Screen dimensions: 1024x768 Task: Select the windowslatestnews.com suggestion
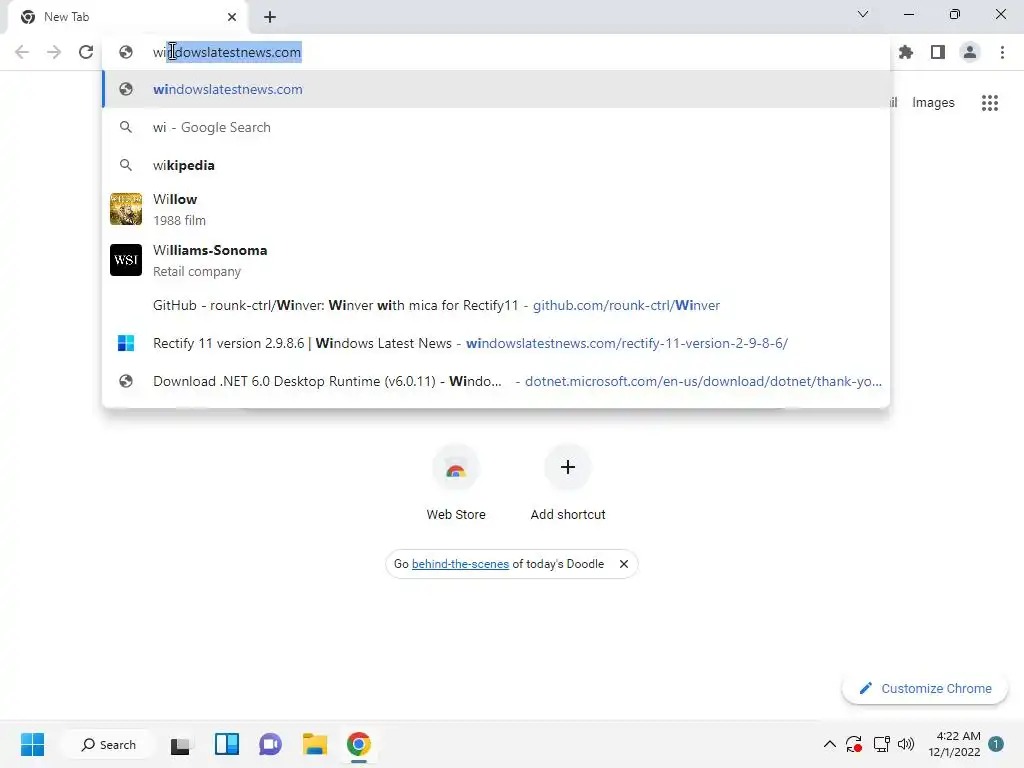pos(496,89)
